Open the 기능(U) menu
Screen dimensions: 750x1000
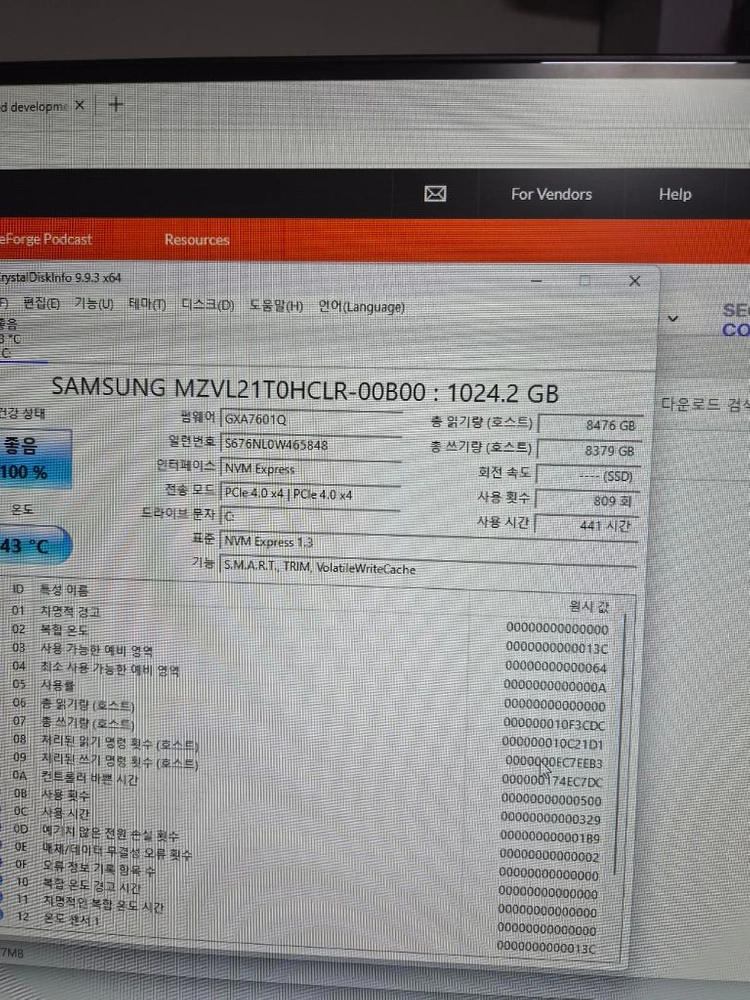tap(94, 304)
